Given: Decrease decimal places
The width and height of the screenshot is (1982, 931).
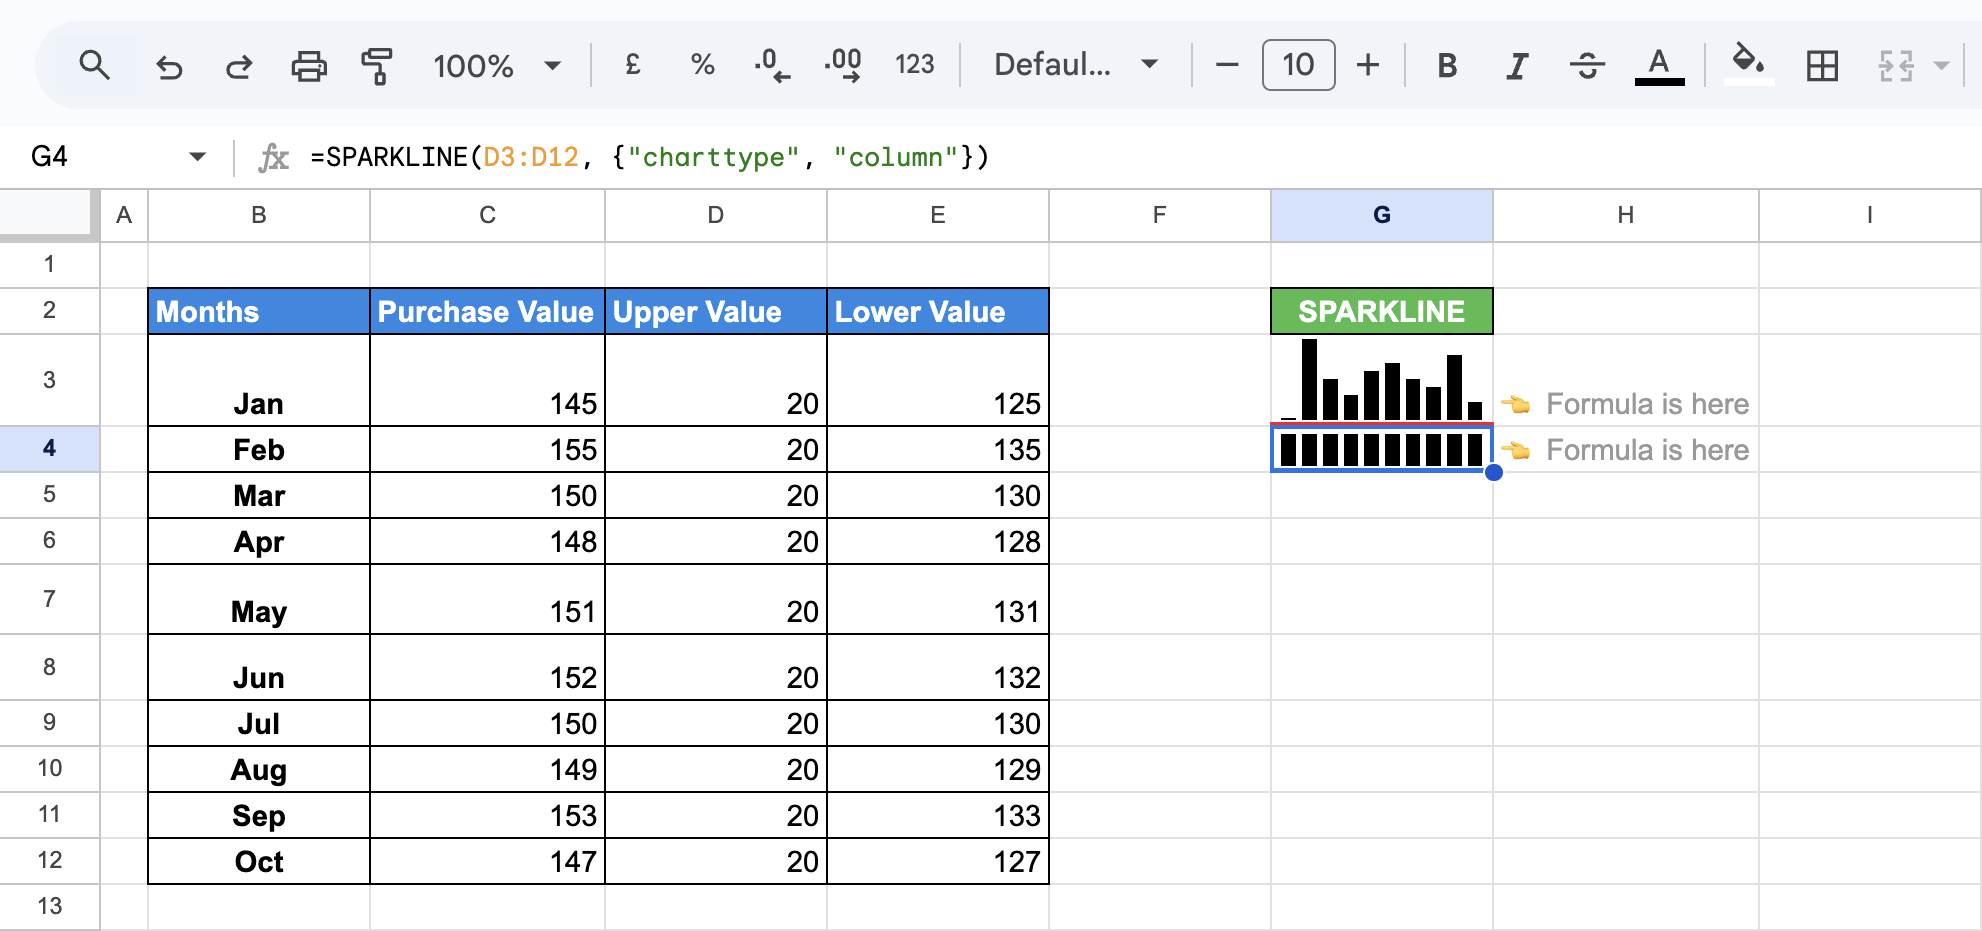Looking at the screenshot, I should pyautogui.click(x=771, y=65).
